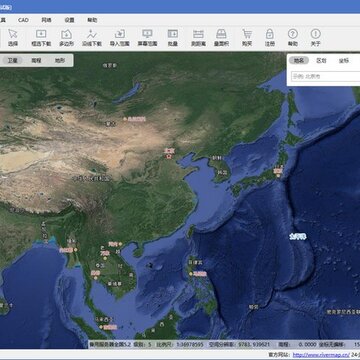
Task: Select the 沿线下载 along-line download tool
Action: click(92, 38)
